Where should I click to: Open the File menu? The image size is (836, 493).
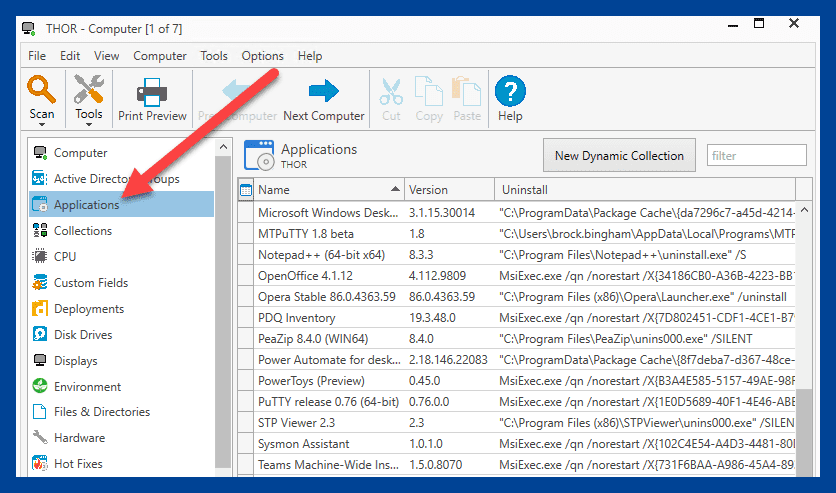pyautogui.click(x=37, y=56)
